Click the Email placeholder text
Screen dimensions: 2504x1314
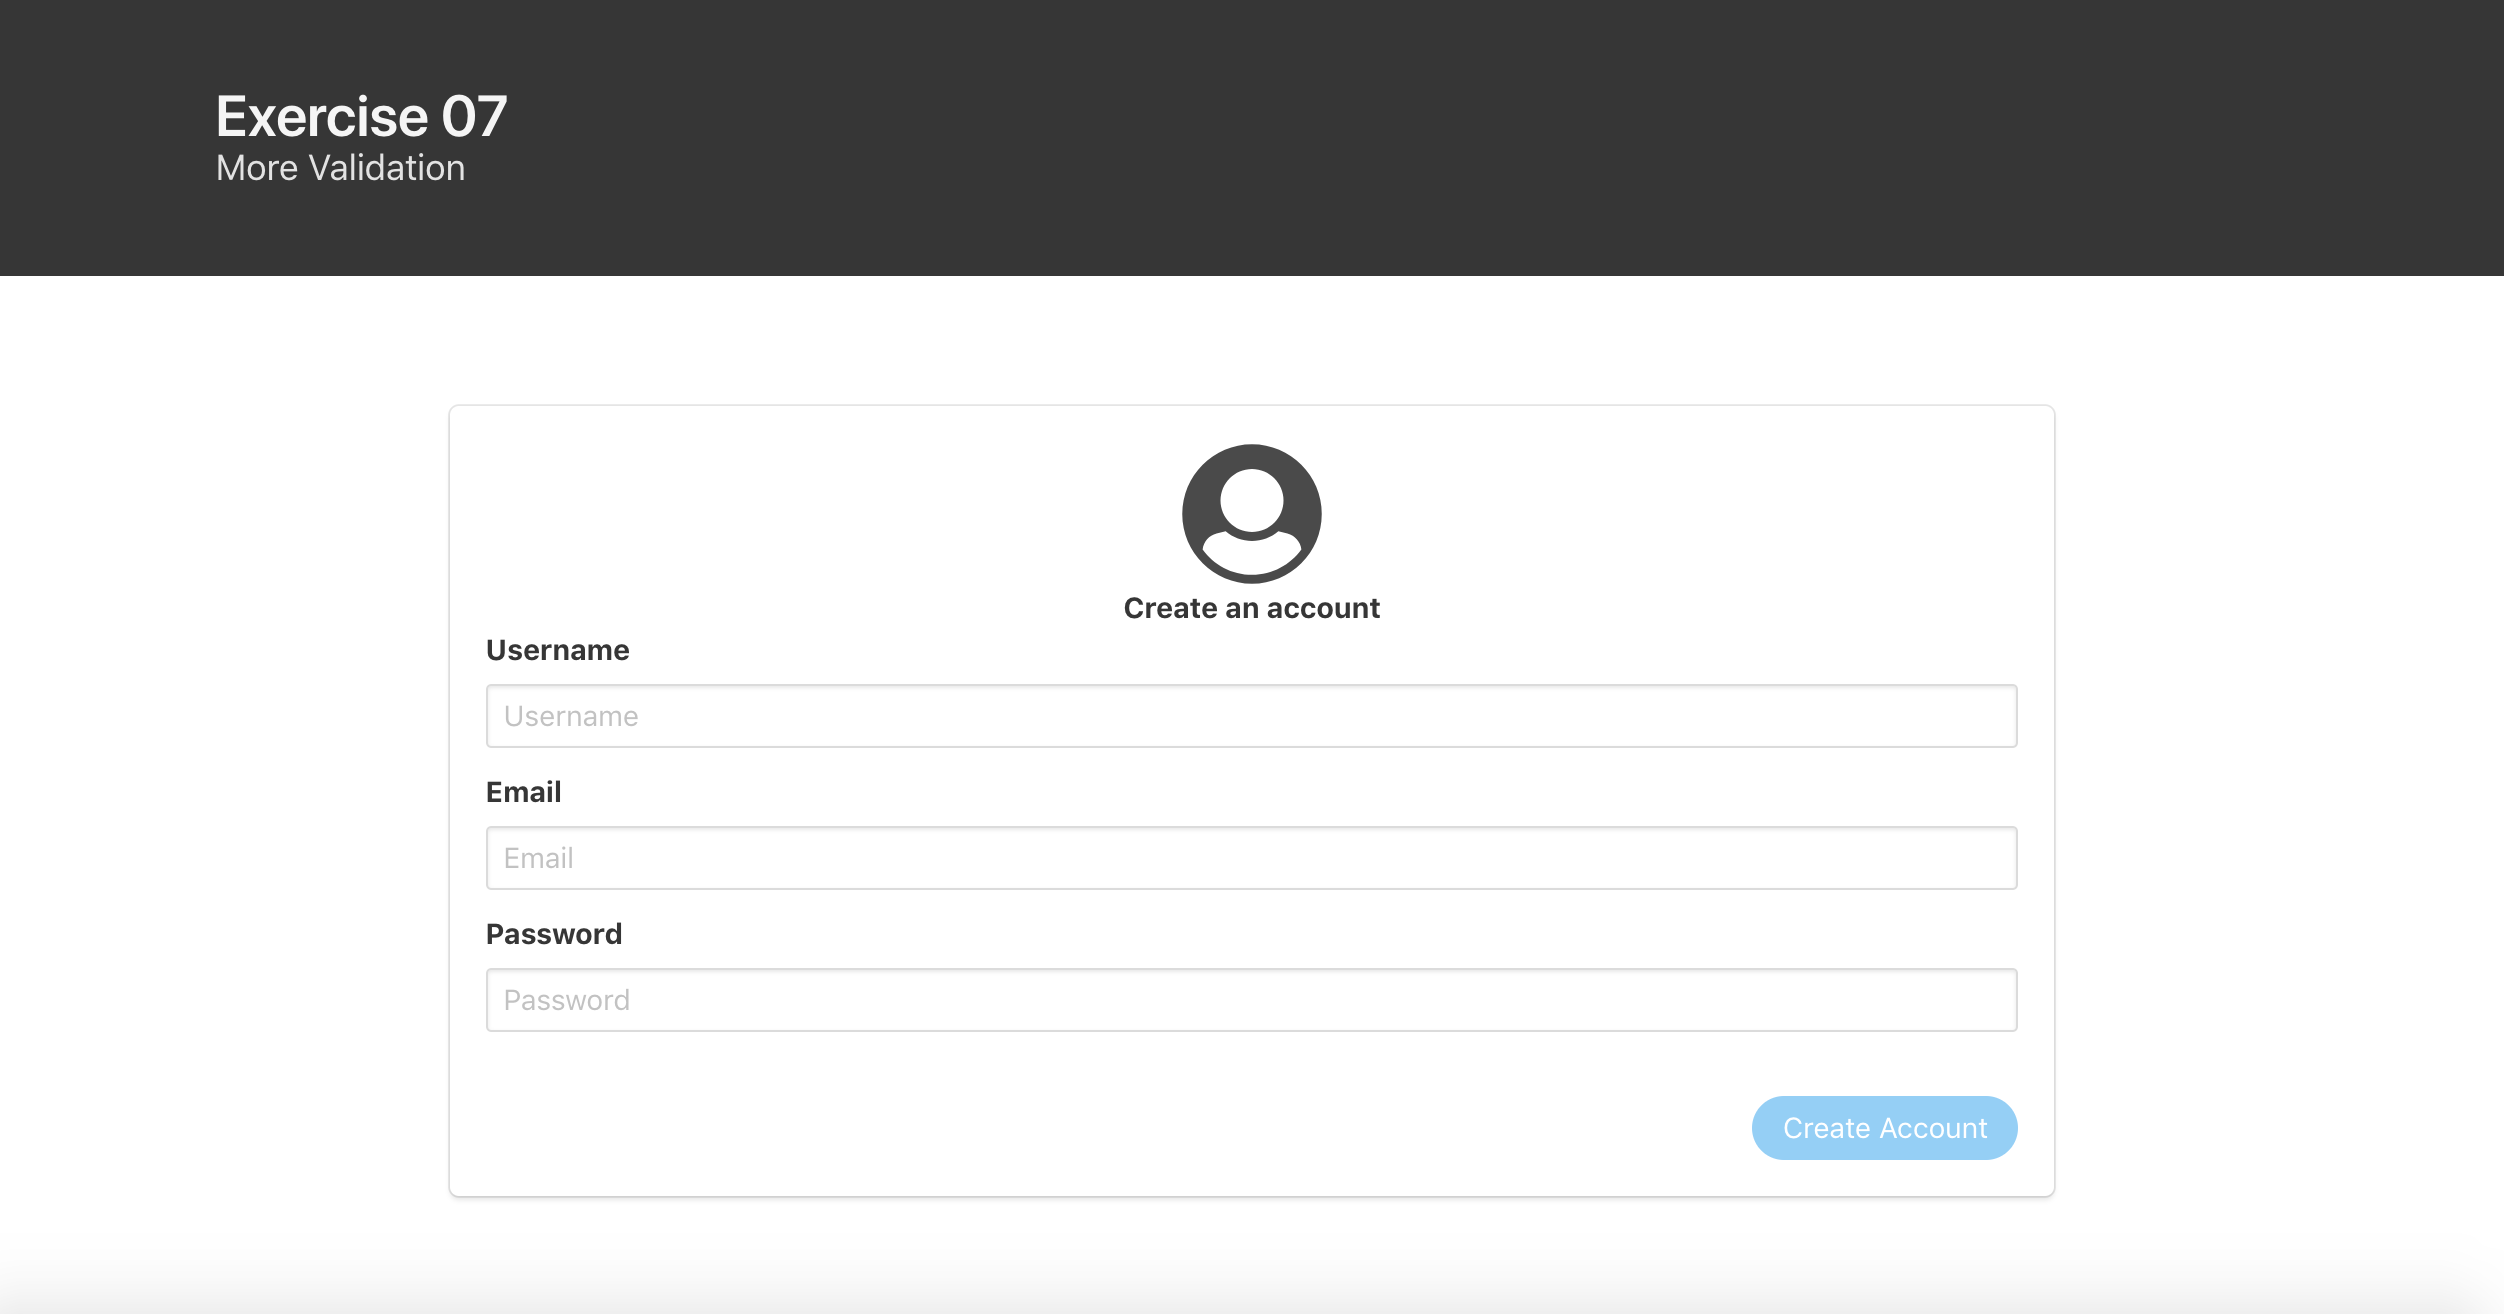coord(538,857)
